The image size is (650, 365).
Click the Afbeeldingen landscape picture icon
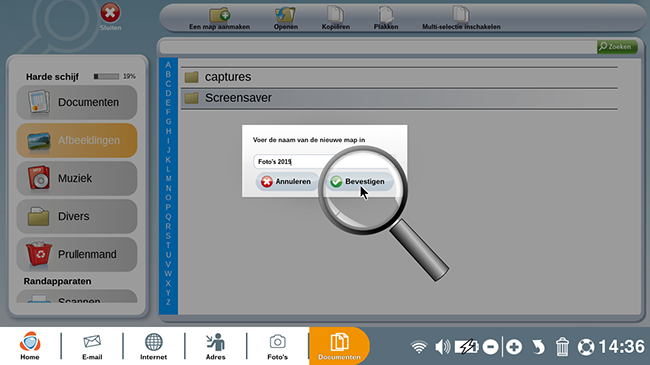39,141
